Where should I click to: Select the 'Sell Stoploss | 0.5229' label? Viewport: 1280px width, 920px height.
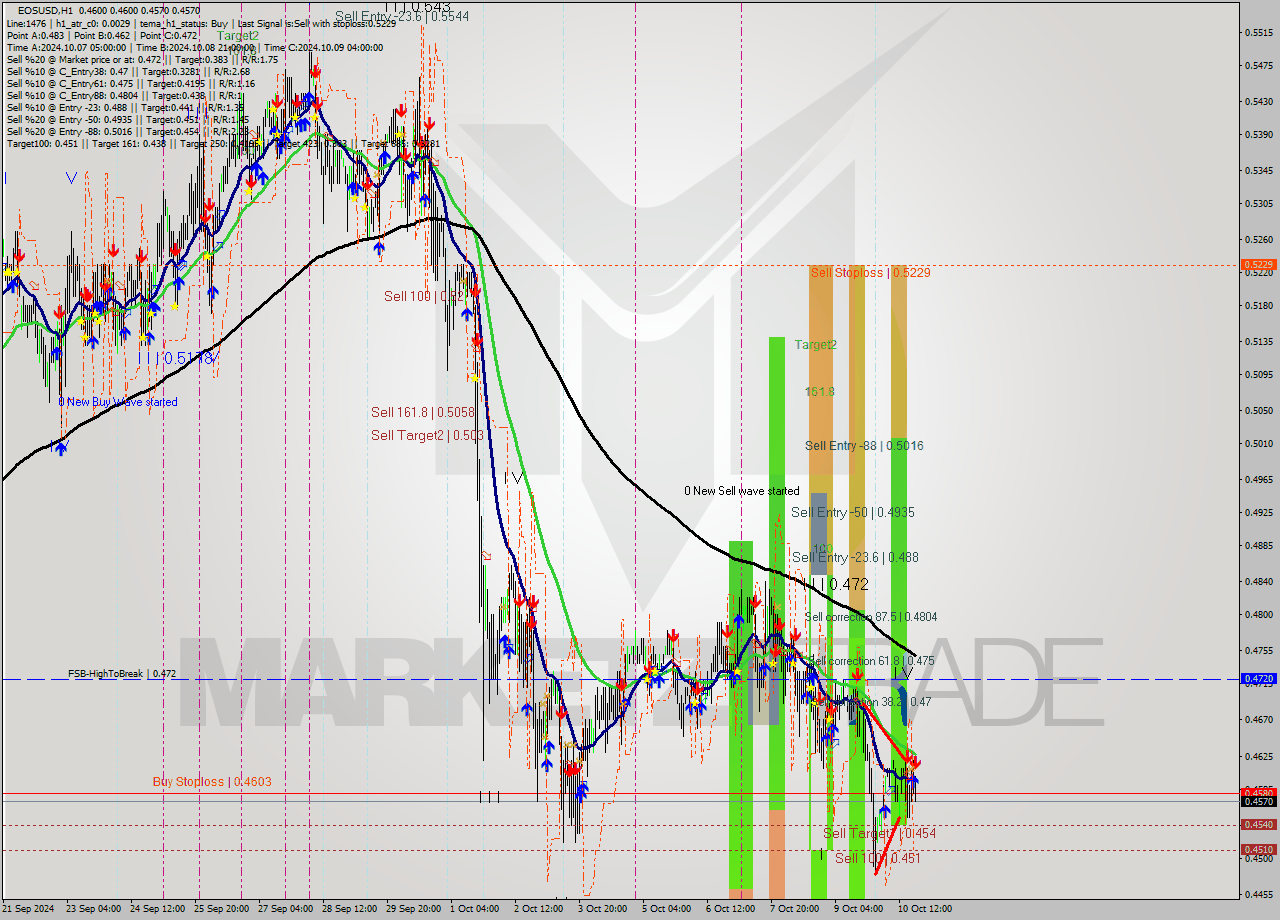pyautogui.click(x=870, y=272)
